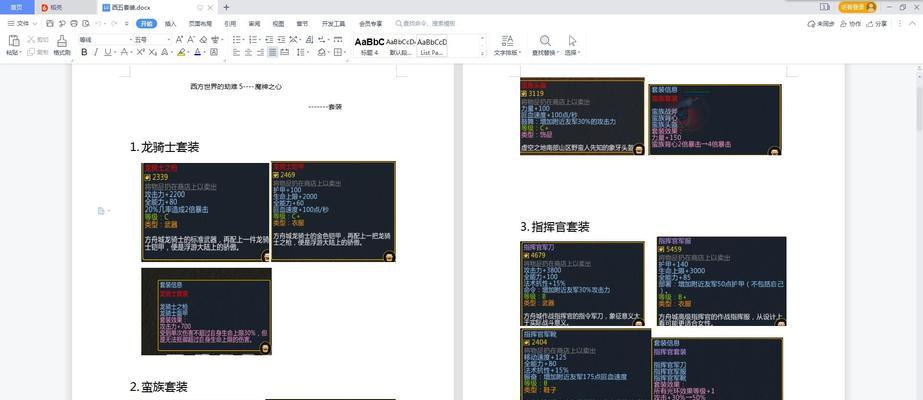Click the Paste (粘贴) clipboard icon
The height and width of the screenshot is (400, 923).
coord(13,41)
